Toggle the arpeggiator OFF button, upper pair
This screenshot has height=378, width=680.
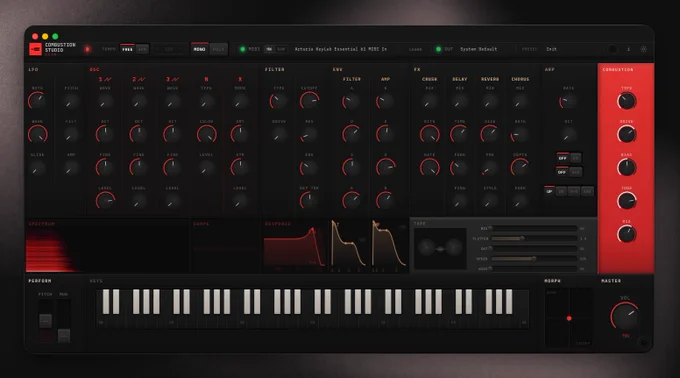562,158
